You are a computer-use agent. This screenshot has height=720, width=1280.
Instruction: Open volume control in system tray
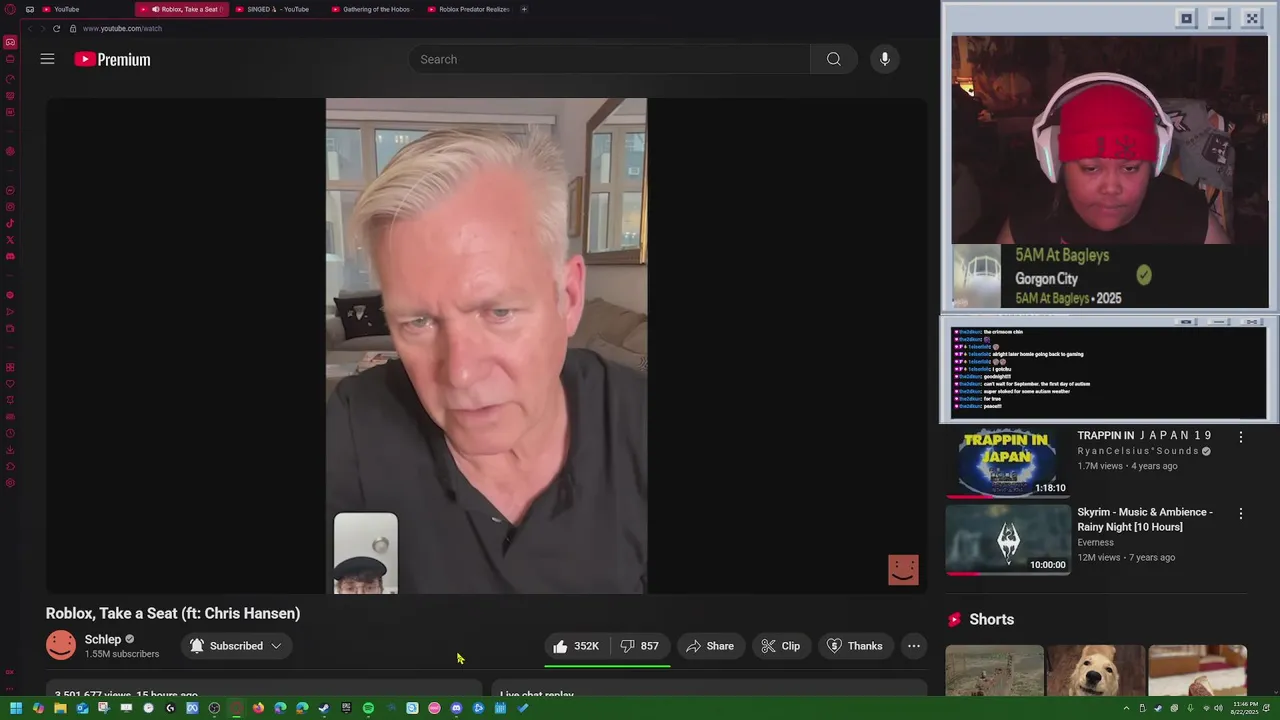point(1218,708)
